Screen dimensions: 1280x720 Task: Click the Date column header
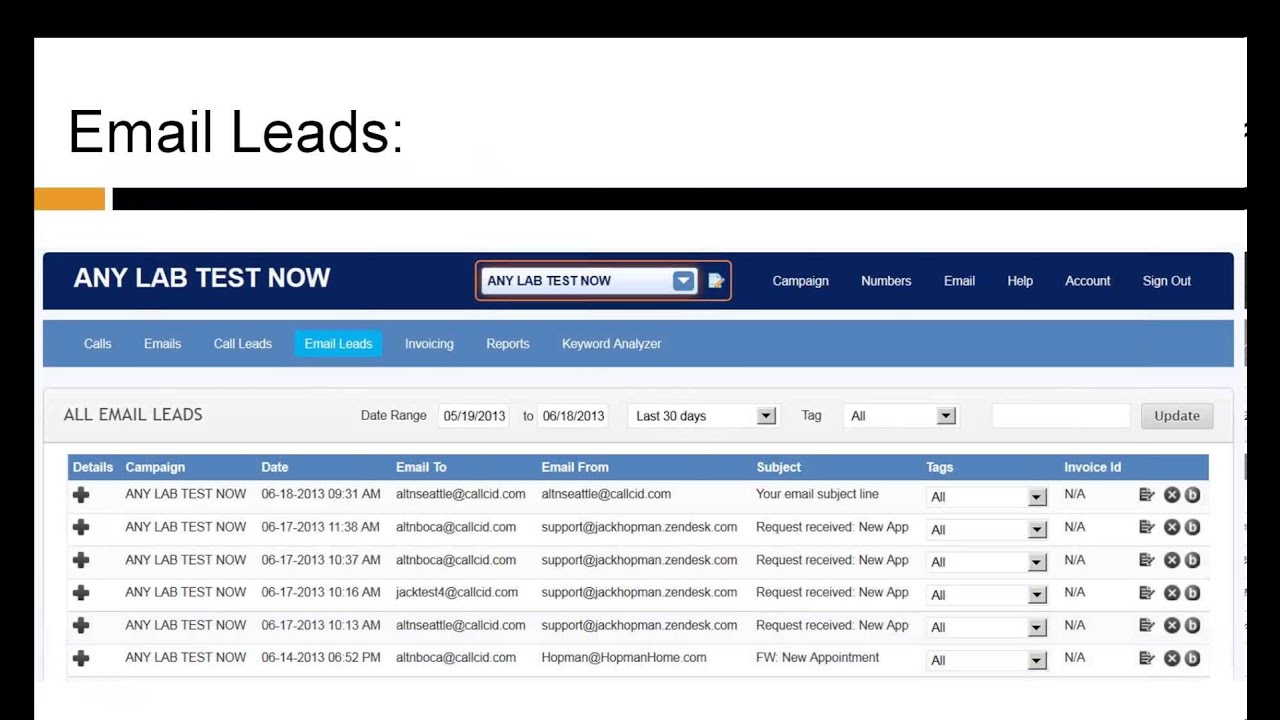pos(275,467)
